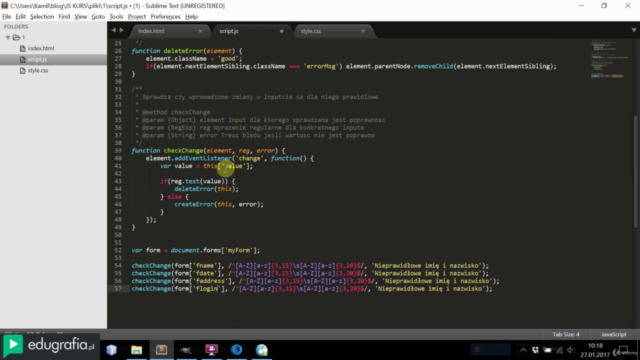Open the File menu
The height and width of the screenshot is (360, 640).
point(7,17)
